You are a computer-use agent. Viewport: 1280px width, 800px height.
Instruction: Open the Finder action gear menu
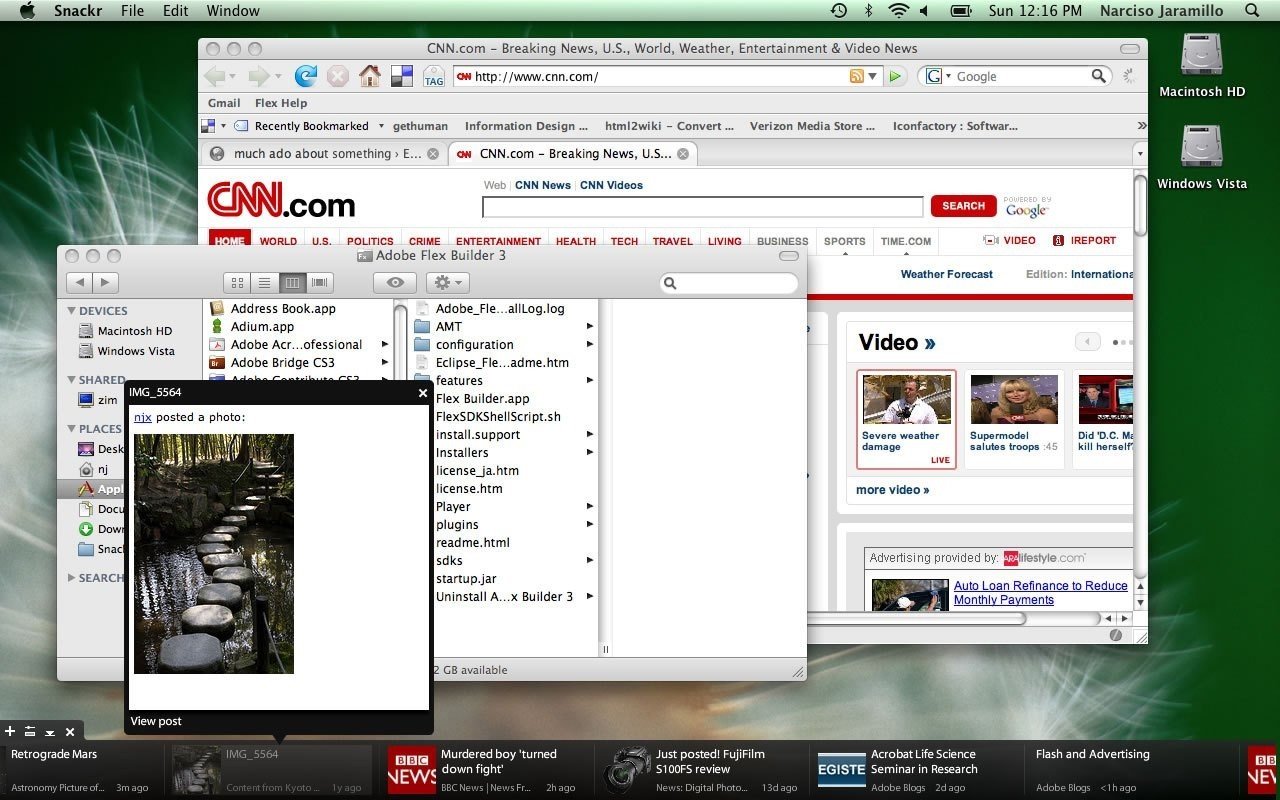click(447, 283)
